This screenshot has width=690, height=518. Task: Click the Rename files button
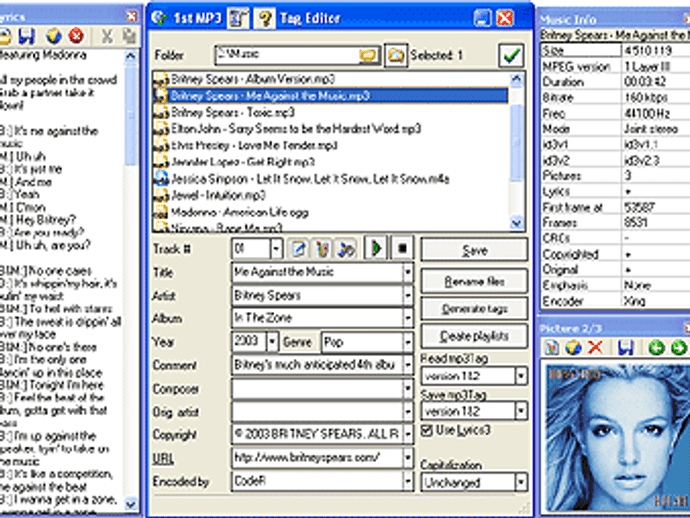point(474,281)
